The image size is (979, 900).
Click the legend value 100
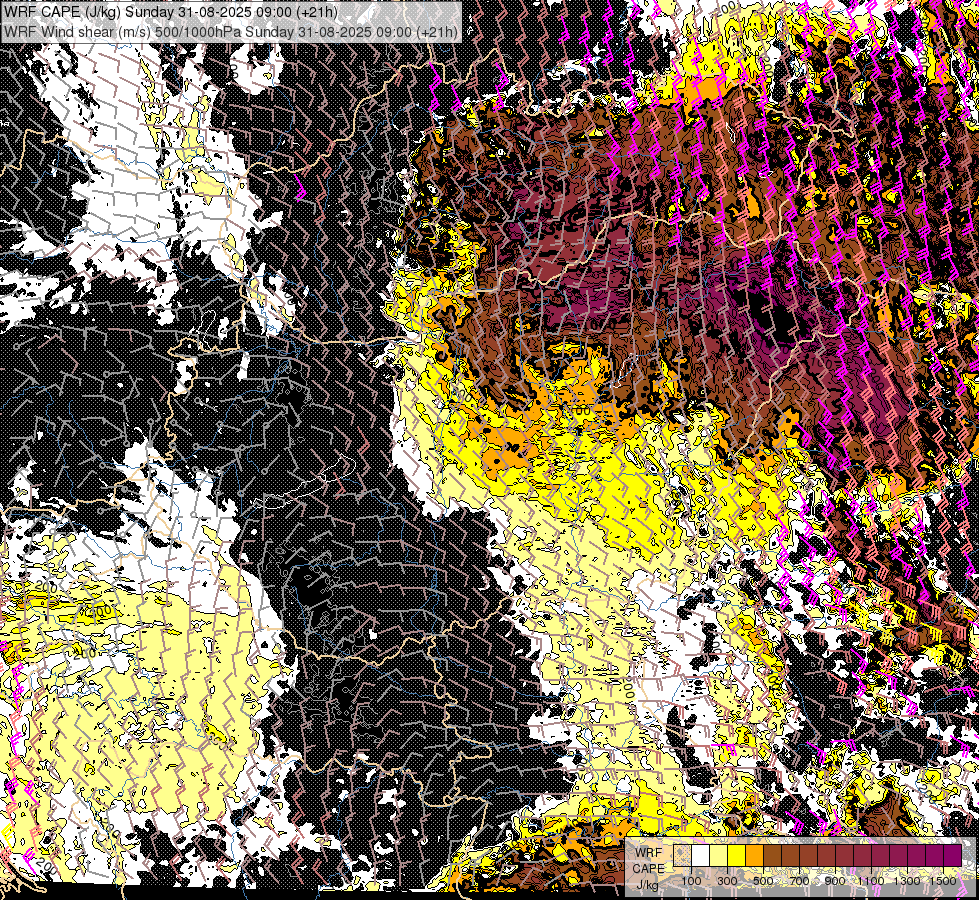691,881
